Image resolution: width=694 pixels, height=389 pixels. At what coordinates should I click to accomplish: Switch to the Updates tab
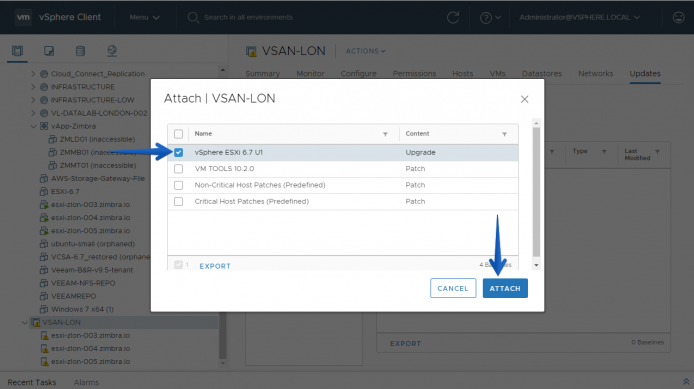tap(645, 73)
